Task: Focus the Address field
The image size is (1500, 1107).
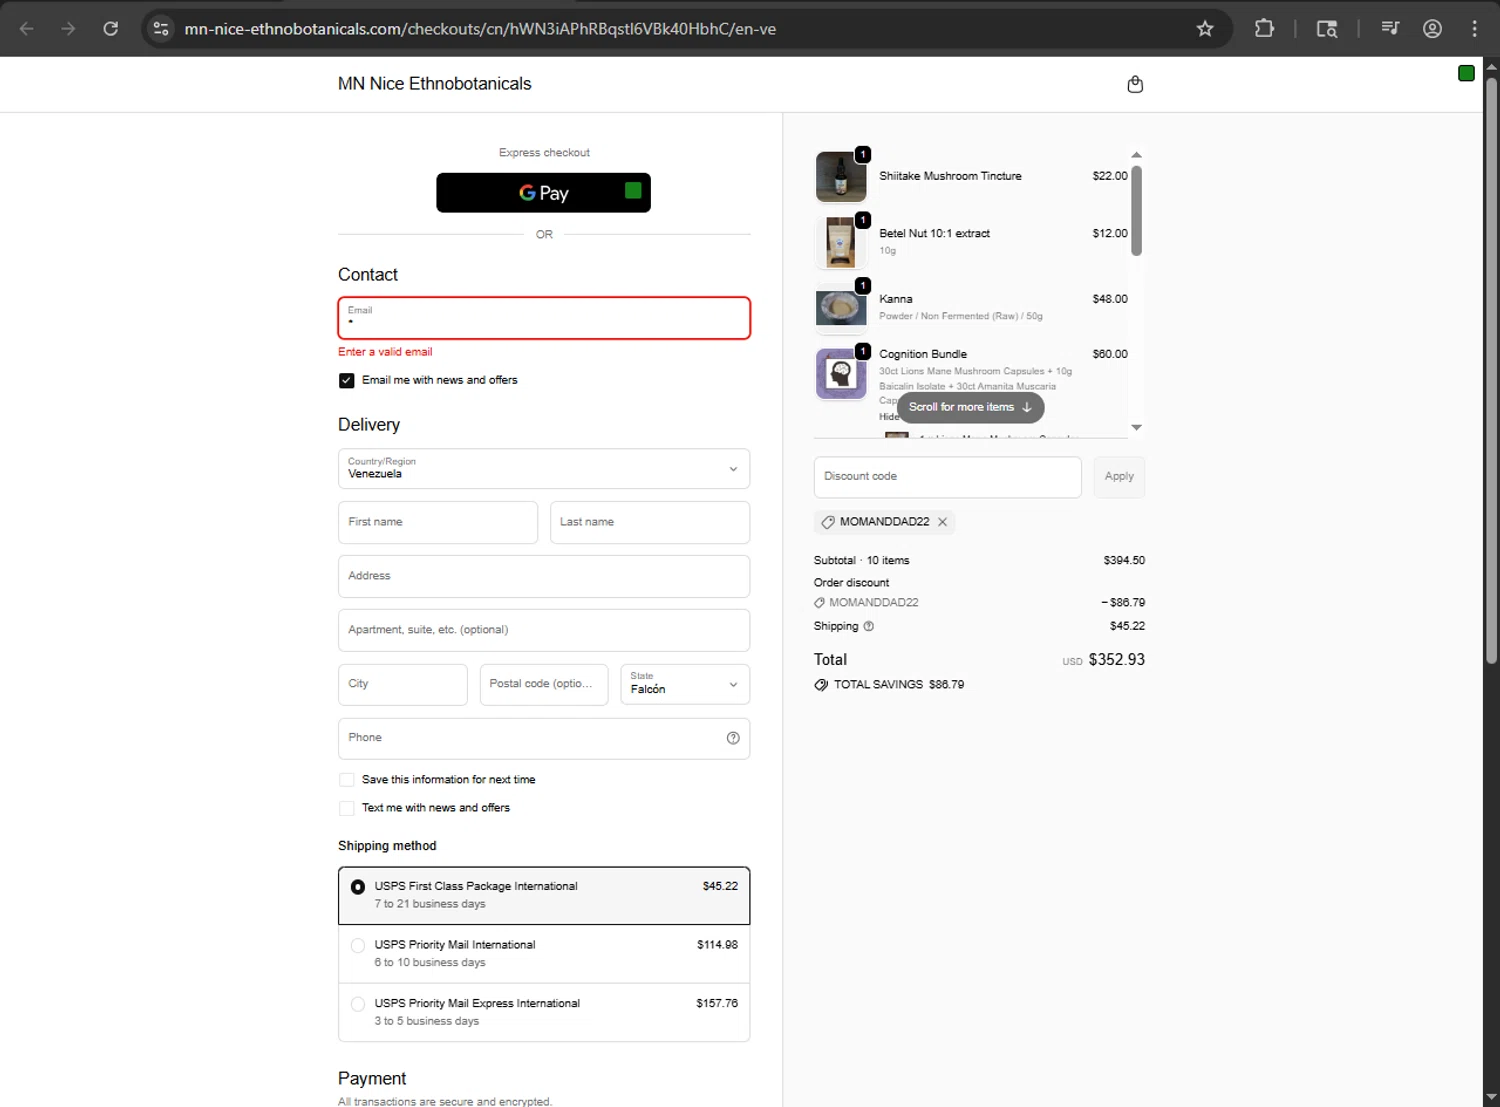Action: pyautogui.click(x=544, y=576)
